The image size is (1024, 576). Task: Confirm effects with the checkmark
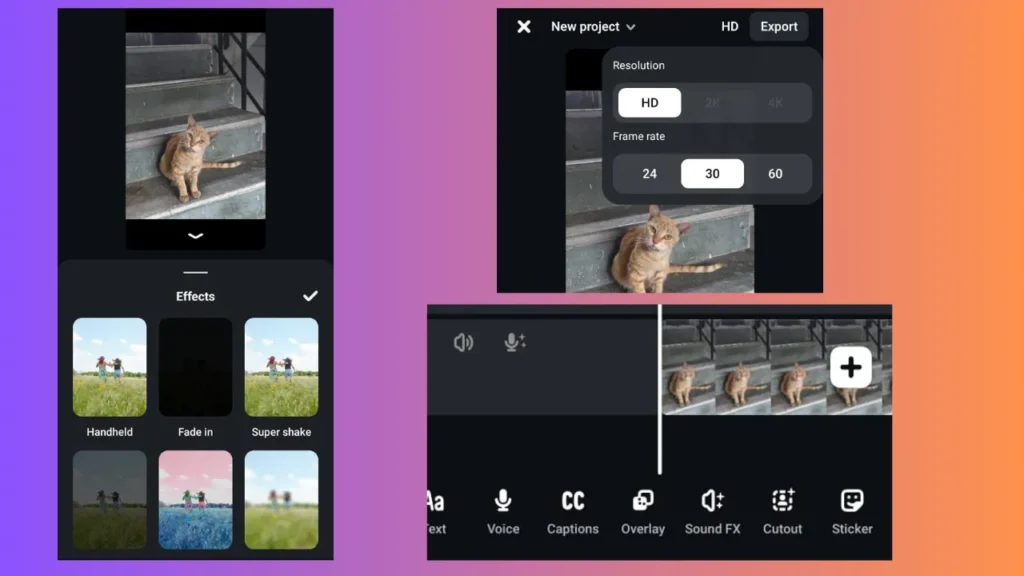click(310, 296)
